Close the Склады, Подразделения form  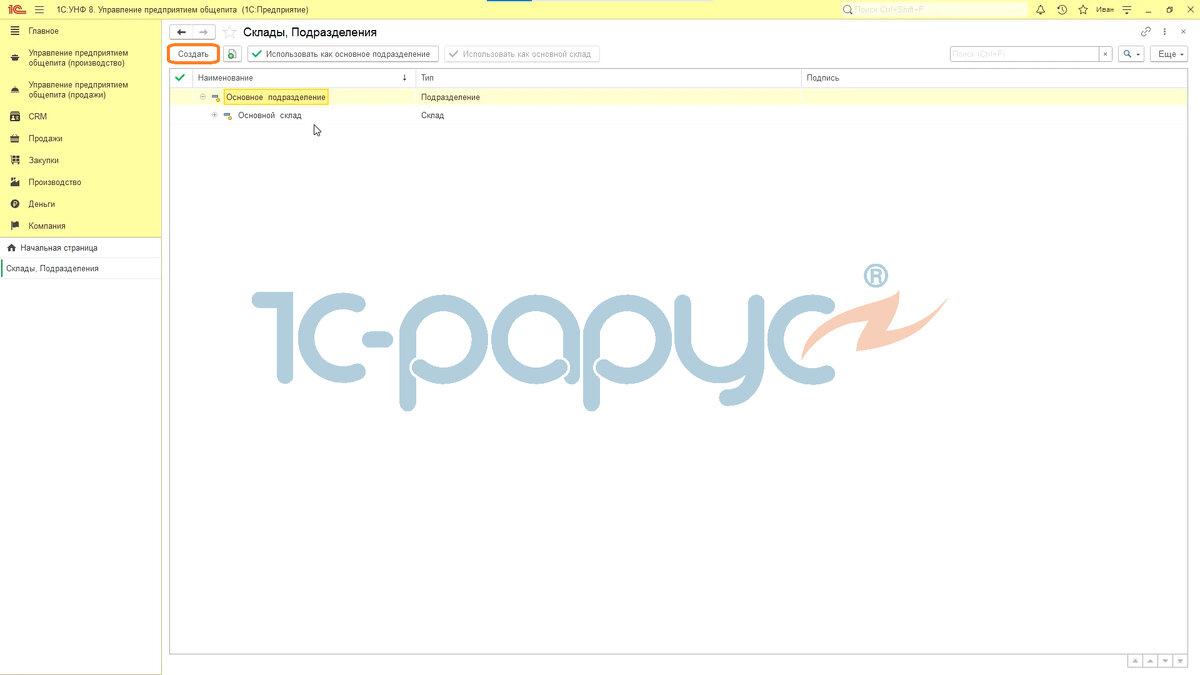[x=1183, y=32]
